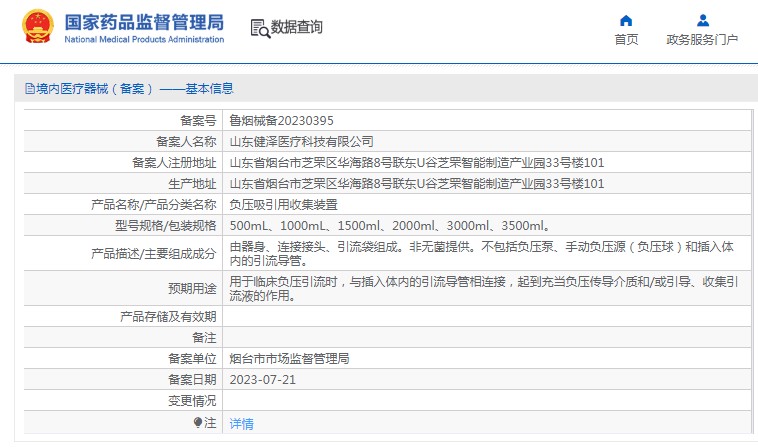Click National Medical Products Administration text
758x448 pixels.
click(x=144, y=40)
